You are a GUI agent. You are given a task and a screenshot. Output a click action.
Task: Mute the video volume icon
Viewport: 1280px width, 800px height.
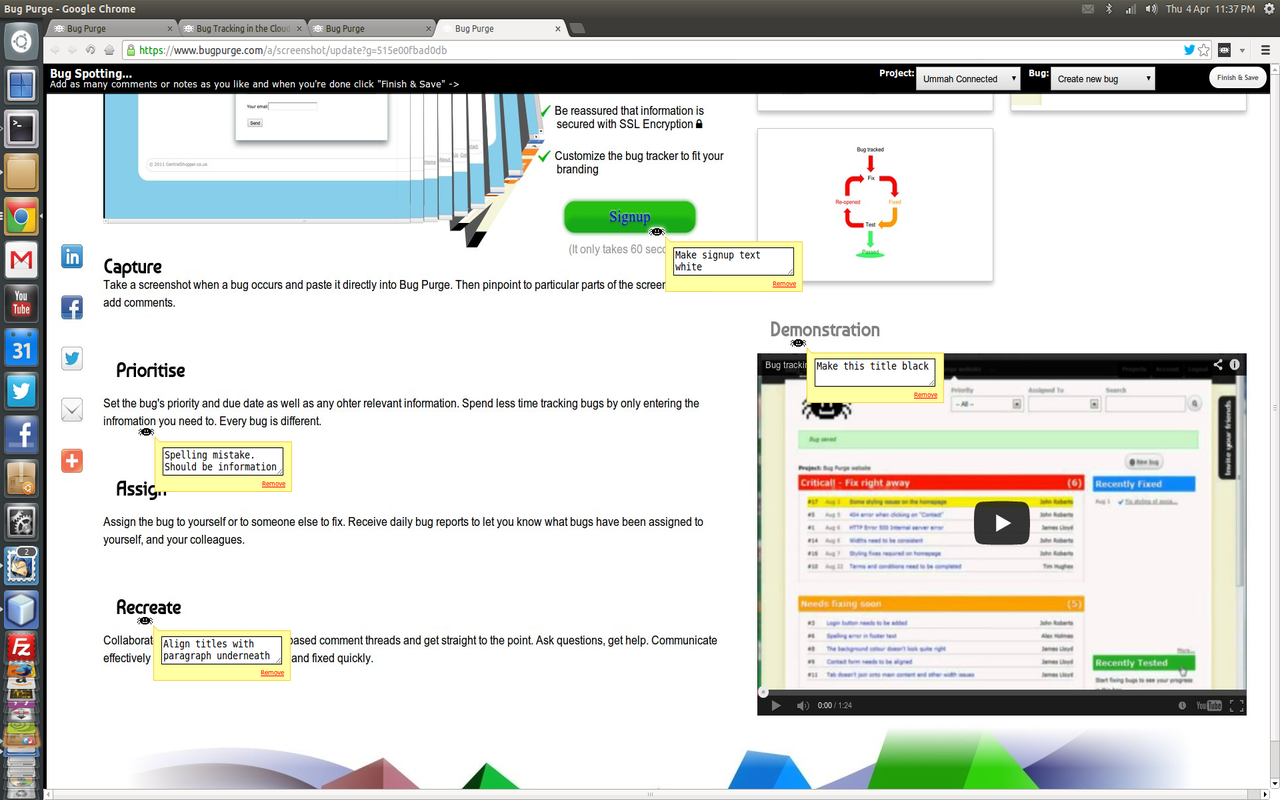click(x=802, y=705)
